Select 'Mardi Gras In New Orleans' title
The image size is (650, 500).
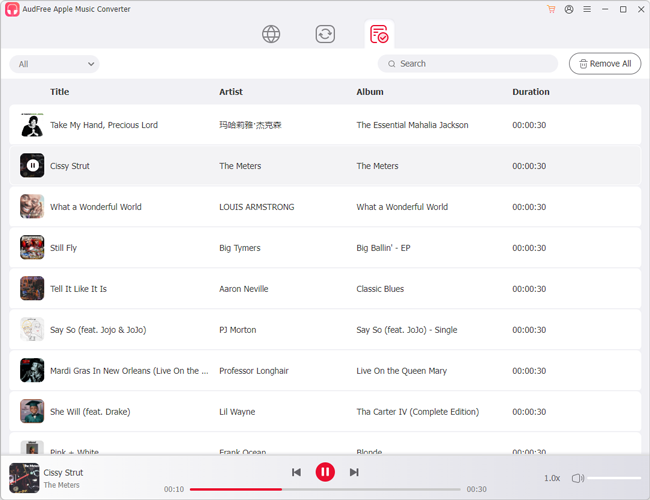[x=129, y=371]
